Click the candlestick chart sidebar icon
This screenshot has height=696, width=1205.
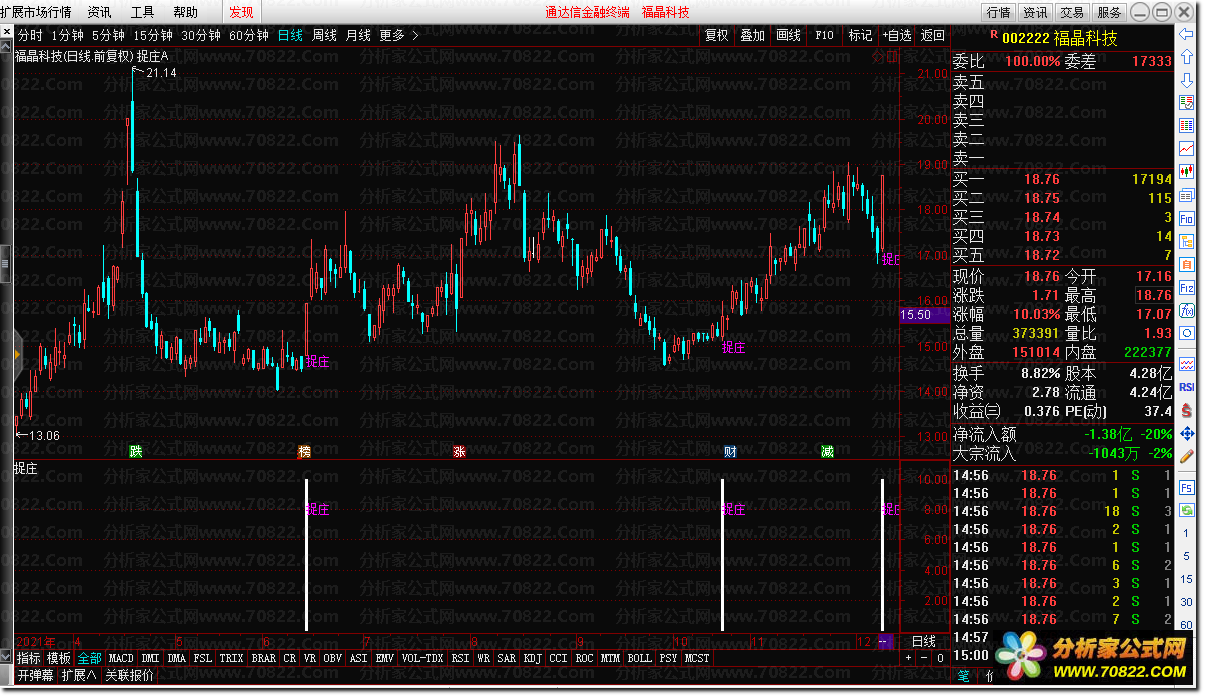(1187, 171)
